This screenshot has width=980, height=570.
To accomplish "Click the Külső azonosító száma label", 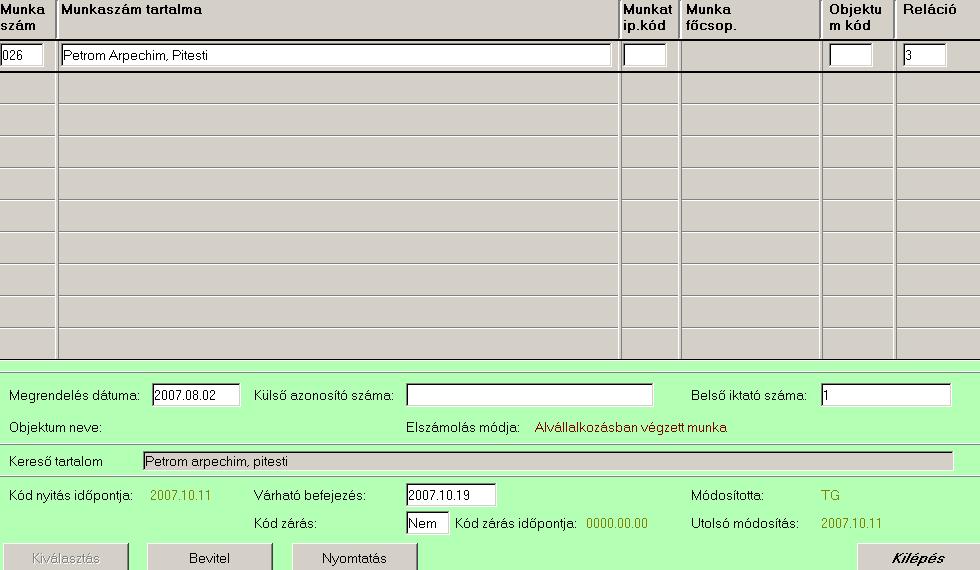I will [x=324, y=396].
